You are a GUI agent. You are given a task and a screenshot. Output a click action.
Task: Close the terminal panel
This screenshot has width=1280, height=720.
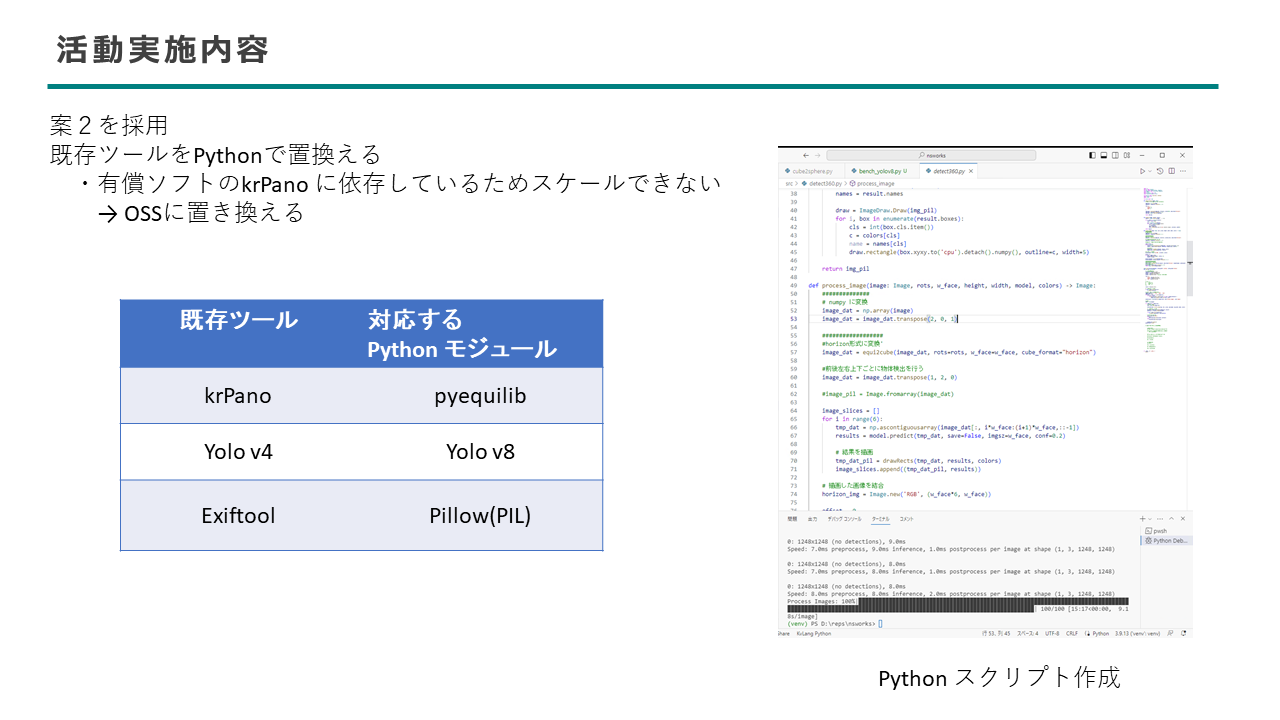pyautogui.click(x=1183, y=519)
